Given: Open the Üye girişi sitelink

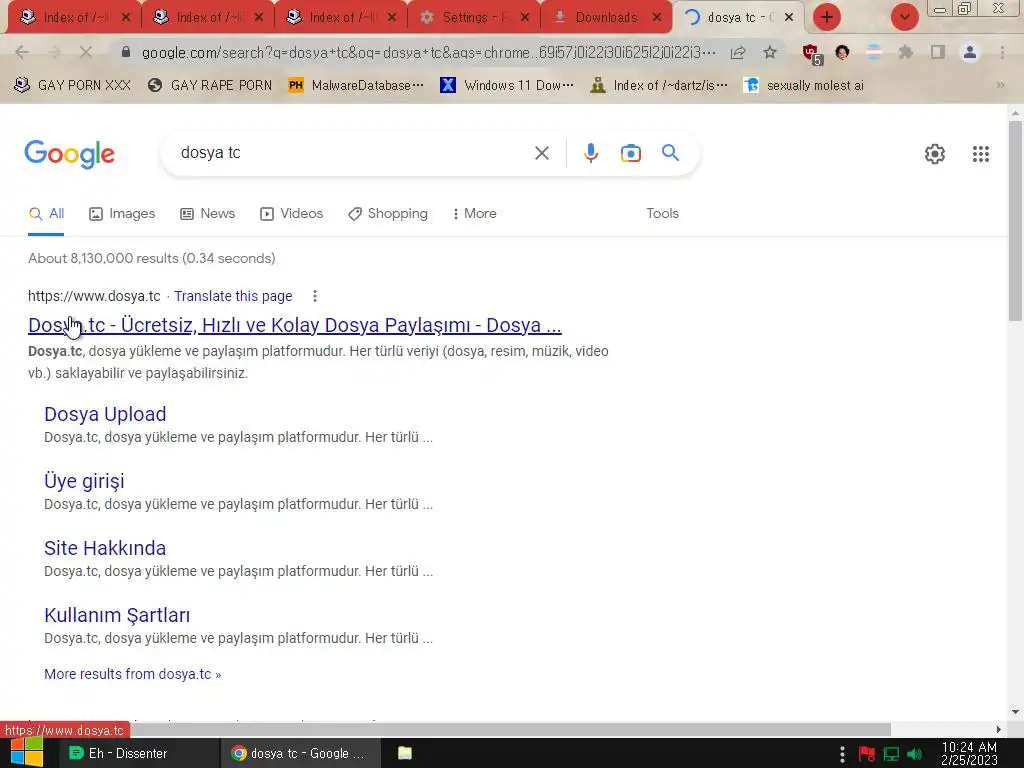Looking at the screenshot, I should coord(84,481).
